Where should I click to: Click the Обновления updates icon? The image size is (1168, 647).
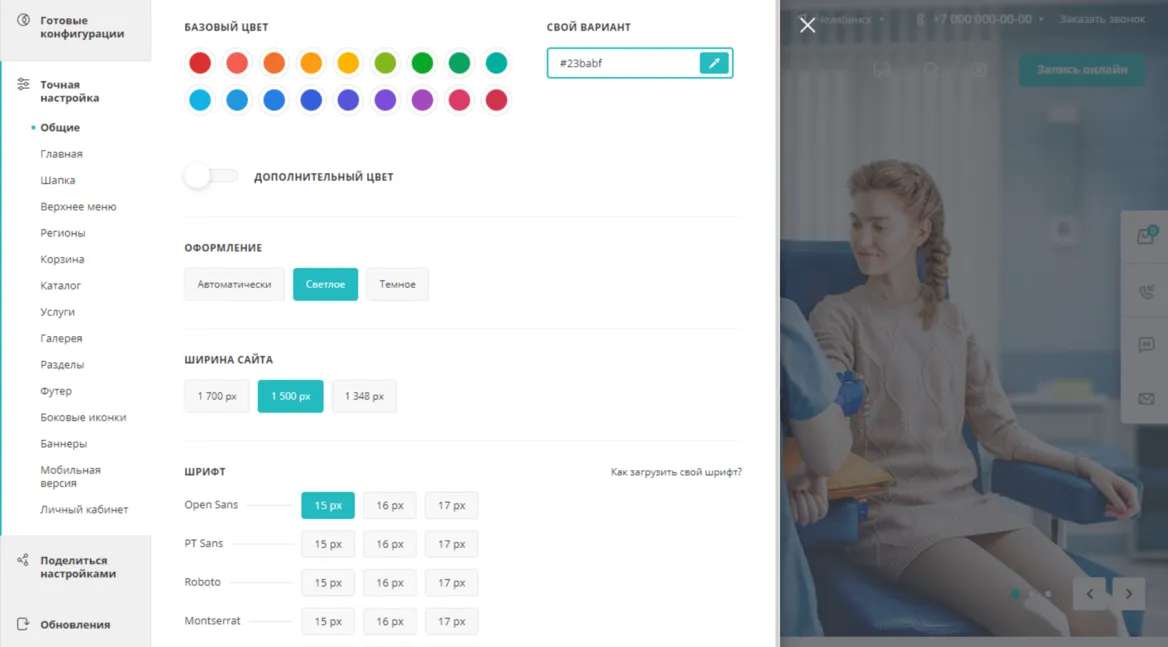coord(23,624)
